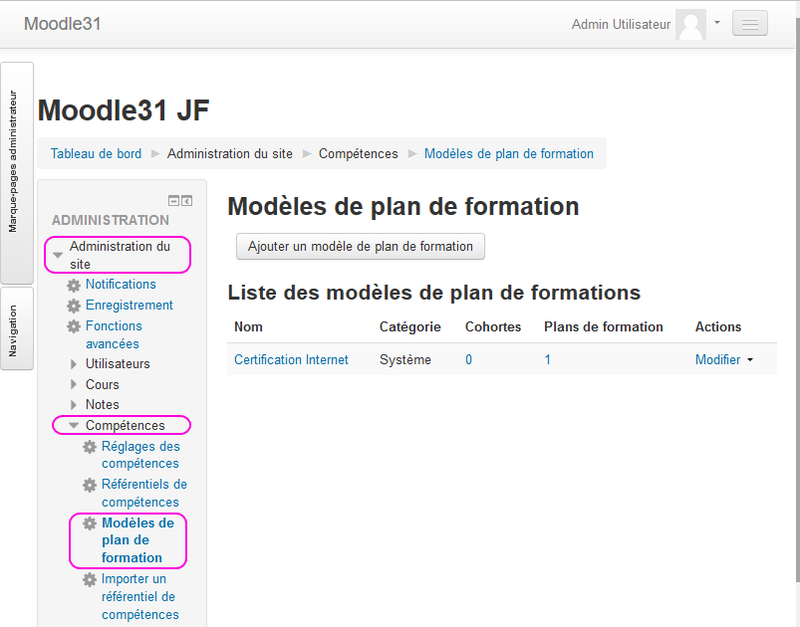Expand the Notes tree node

[74, 405]
